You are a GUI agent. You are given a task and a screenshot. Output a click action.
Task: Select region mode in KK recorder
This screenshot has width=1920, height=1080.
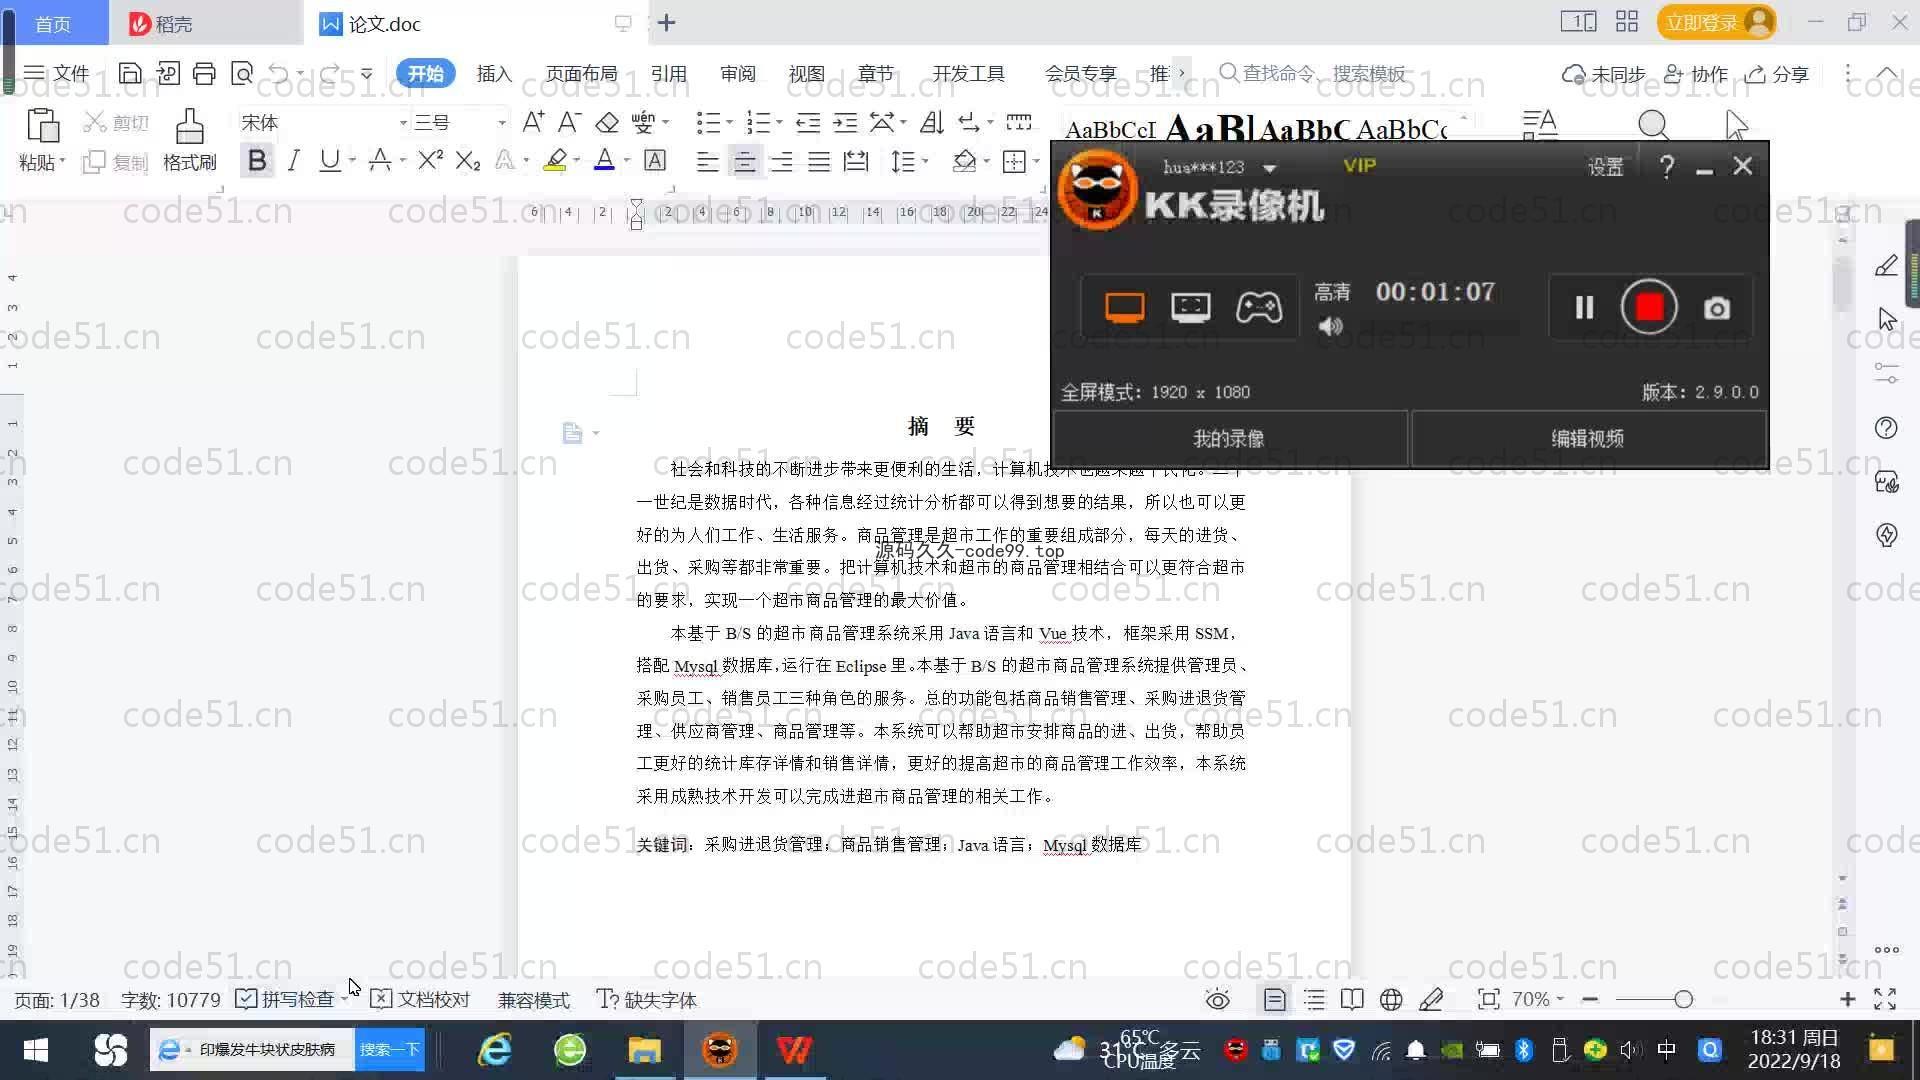(1190, 307)
